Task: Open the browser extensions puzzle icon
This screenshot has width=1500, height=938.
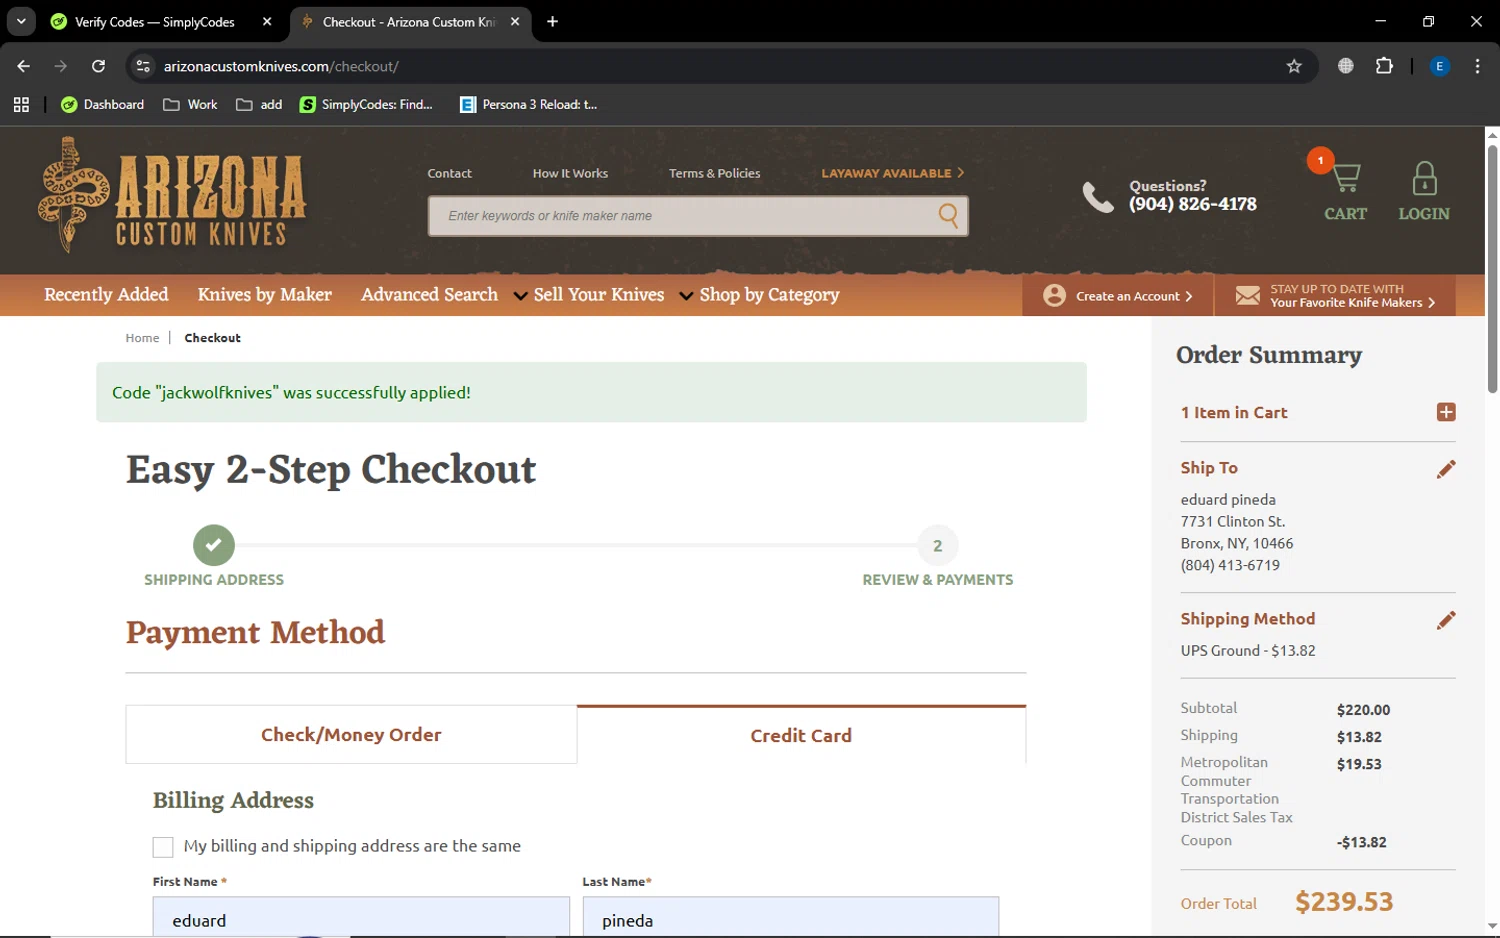Action: pos(1384,66)
